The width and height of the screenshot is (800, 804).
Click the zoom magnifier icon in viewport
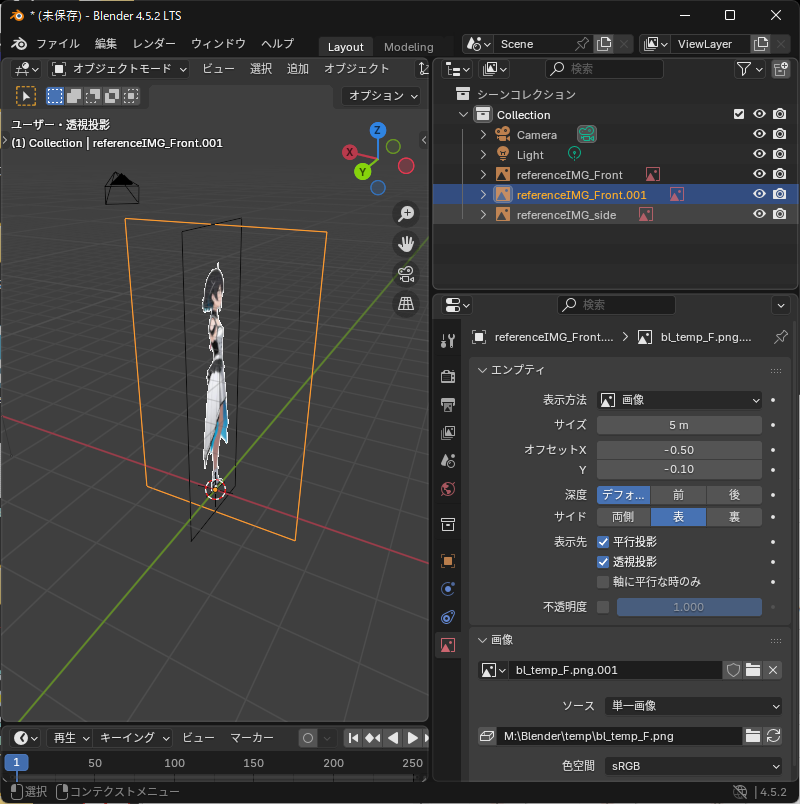[x=406, y=213]
